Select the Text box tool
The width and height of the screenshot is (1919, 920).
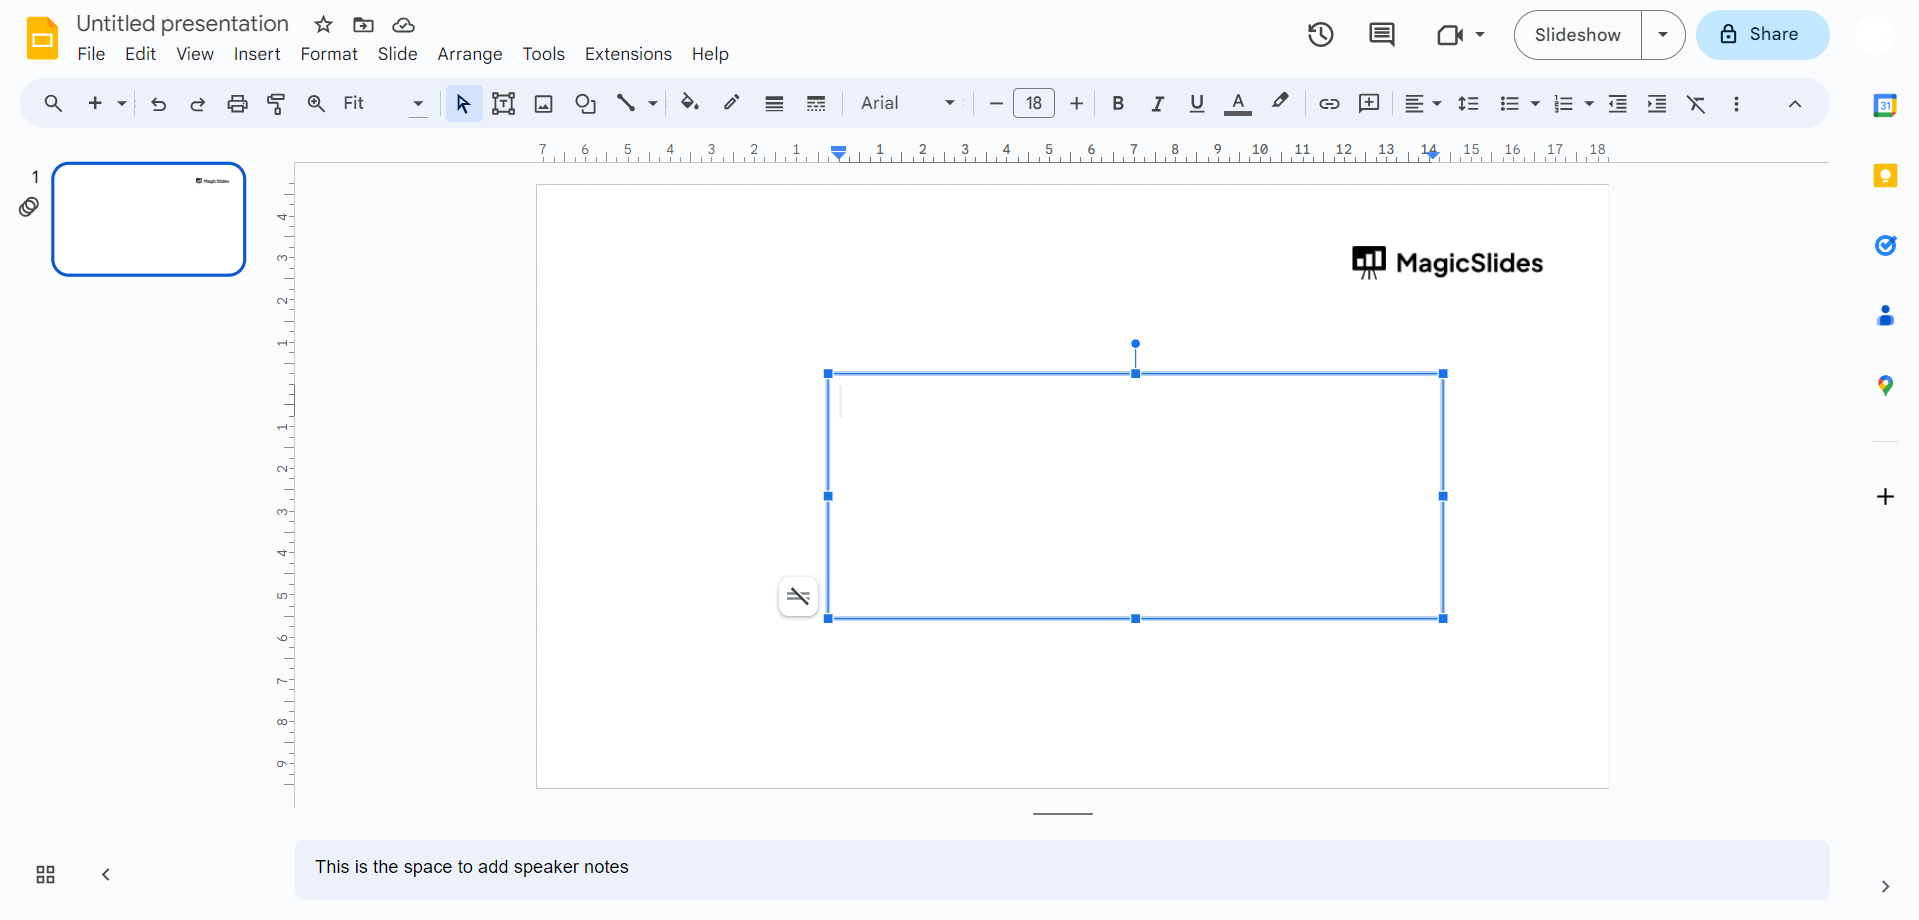(504, 103)
